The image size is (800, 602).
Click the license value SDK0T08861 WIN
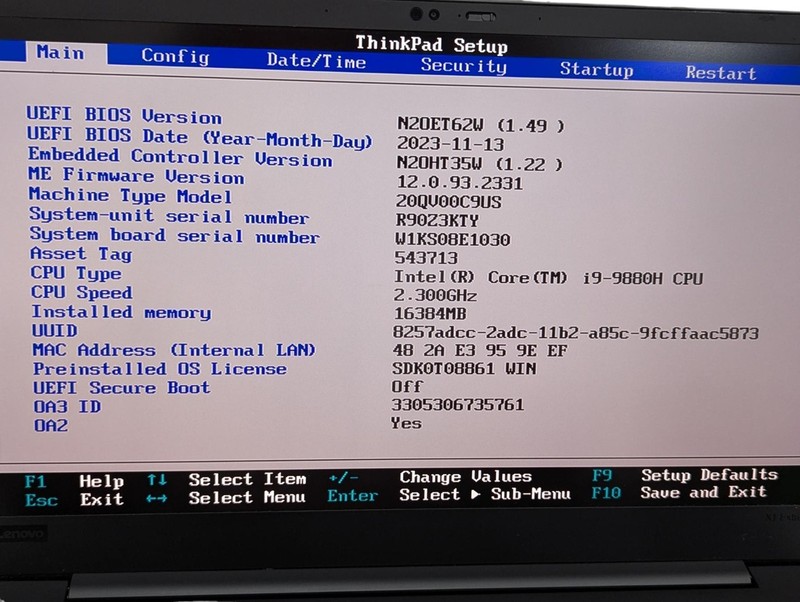tap(464, 368)
